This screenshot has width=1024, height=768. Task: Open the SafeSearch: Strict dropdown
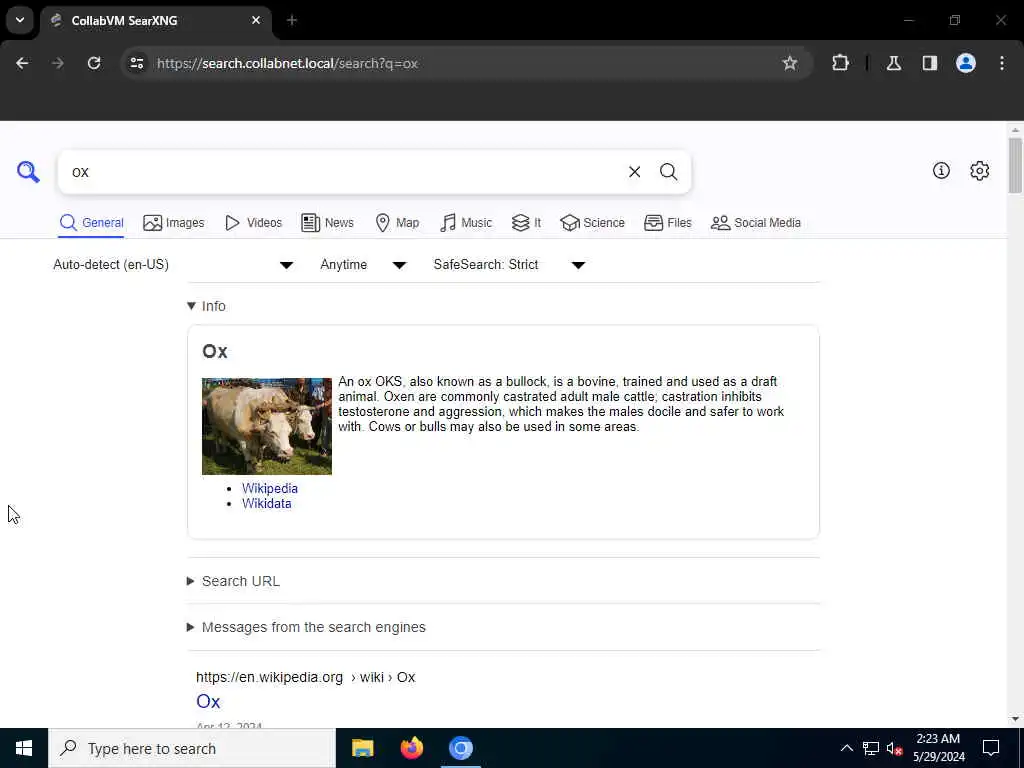tap(509, 264)
